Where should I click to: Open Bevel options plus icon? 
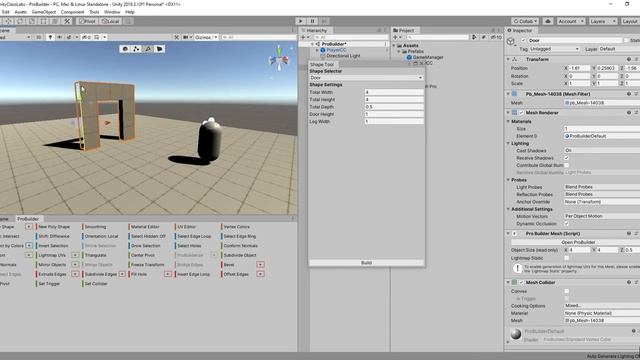[x=260, y=265]
